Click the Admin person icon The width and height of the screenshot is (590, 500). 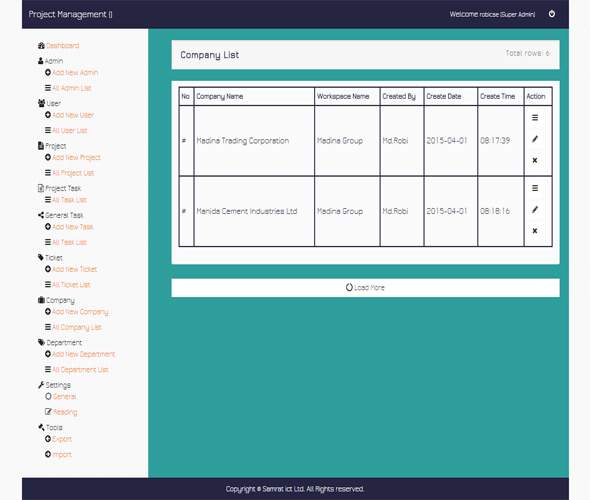41,61
